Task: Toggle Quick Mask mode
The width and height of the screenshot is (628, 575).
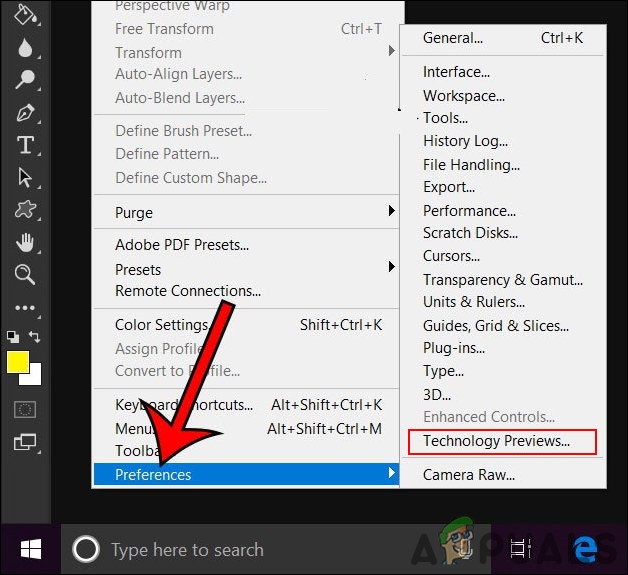Action: (25, 409)
